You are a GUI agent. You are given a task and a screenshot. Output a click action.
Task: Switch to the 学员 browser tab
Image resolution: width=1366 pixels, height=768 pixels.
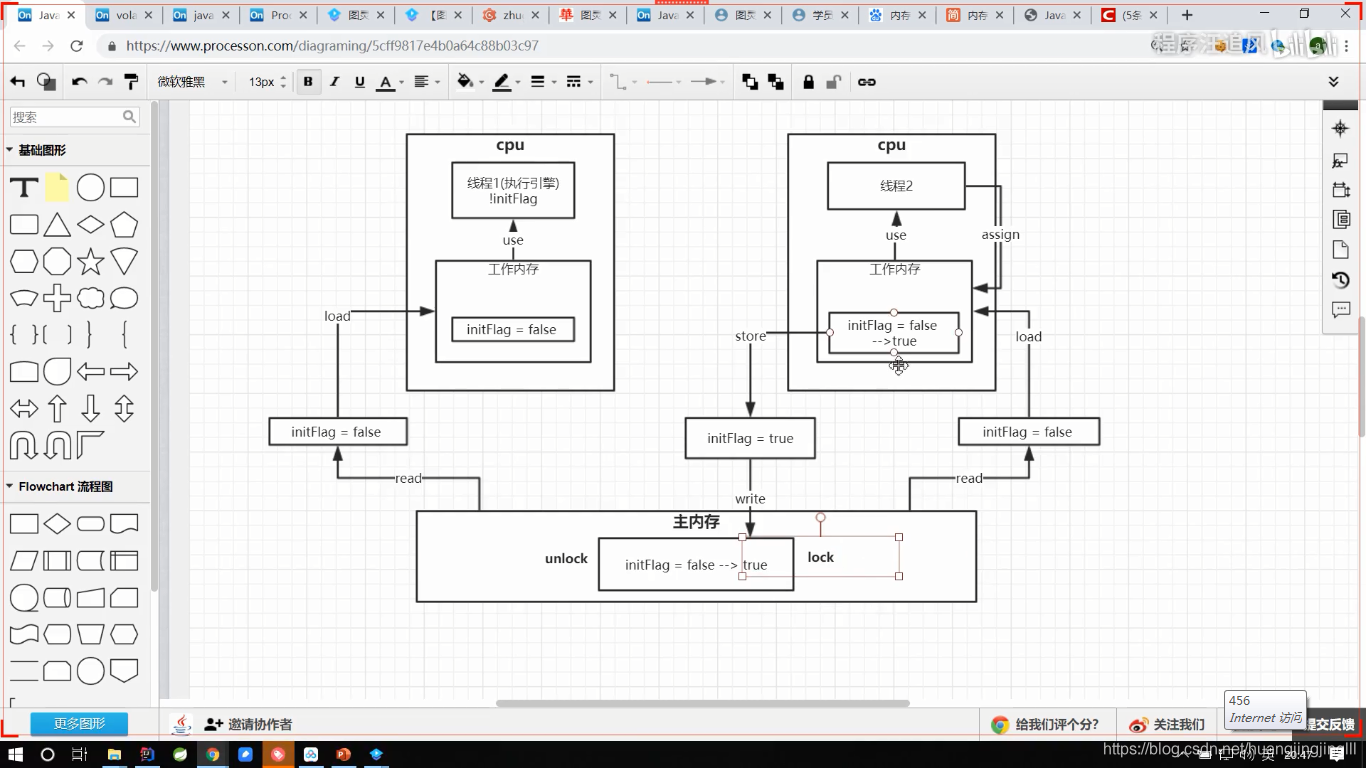822,15
